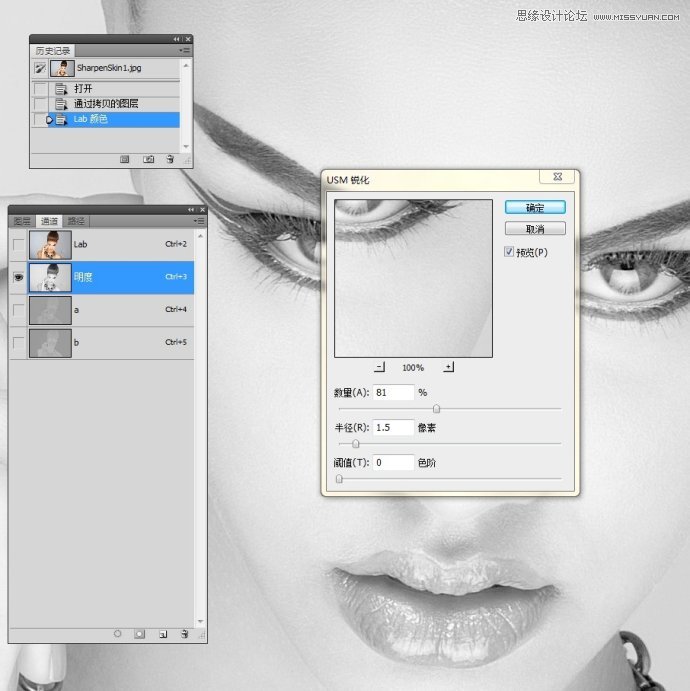The height and width of the screenshot is (691, 690).
Task: Click 阈值(T) value field
Action: click(x=393, y=462)
